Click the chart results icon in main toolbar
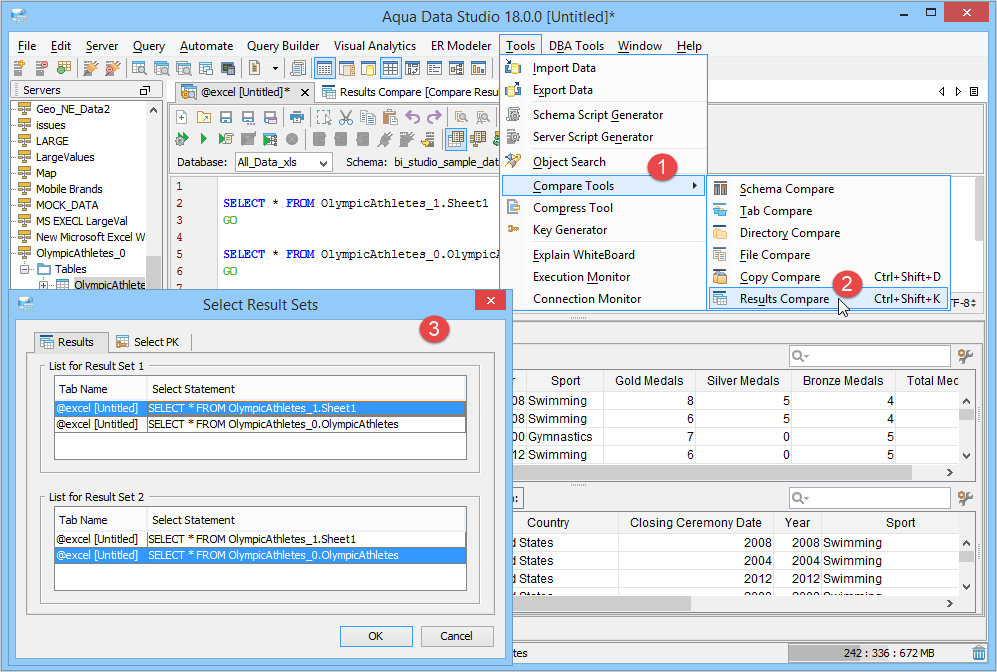 [x=479, y=67]
